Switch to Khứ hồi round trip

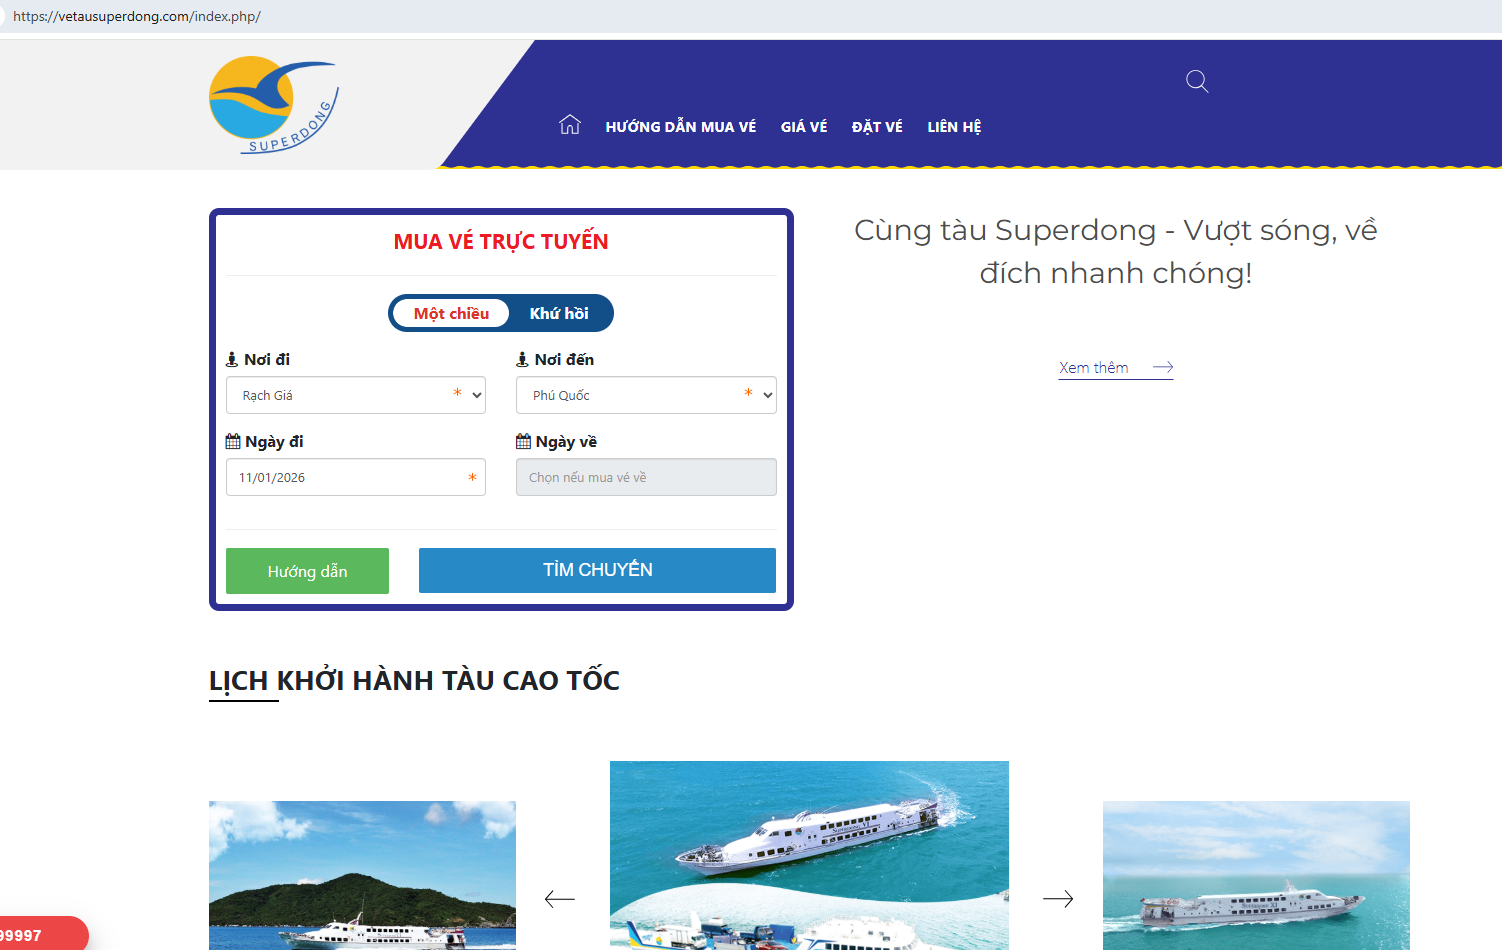click(559, 313)
